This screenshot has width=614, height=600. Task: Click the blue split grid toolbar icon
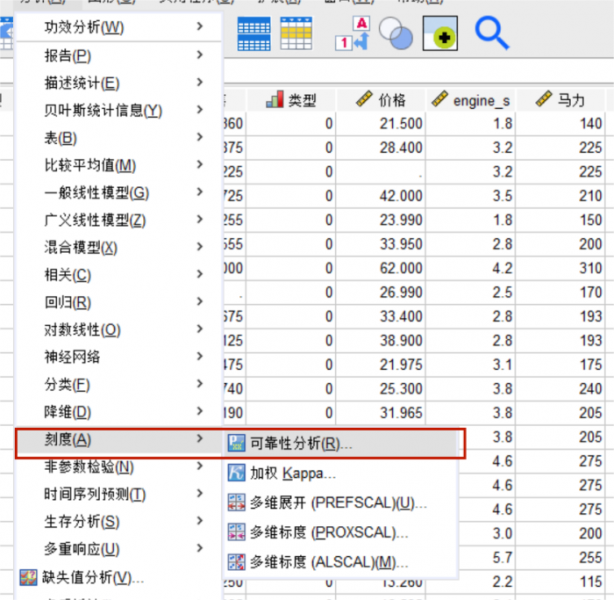coord(253,34)
